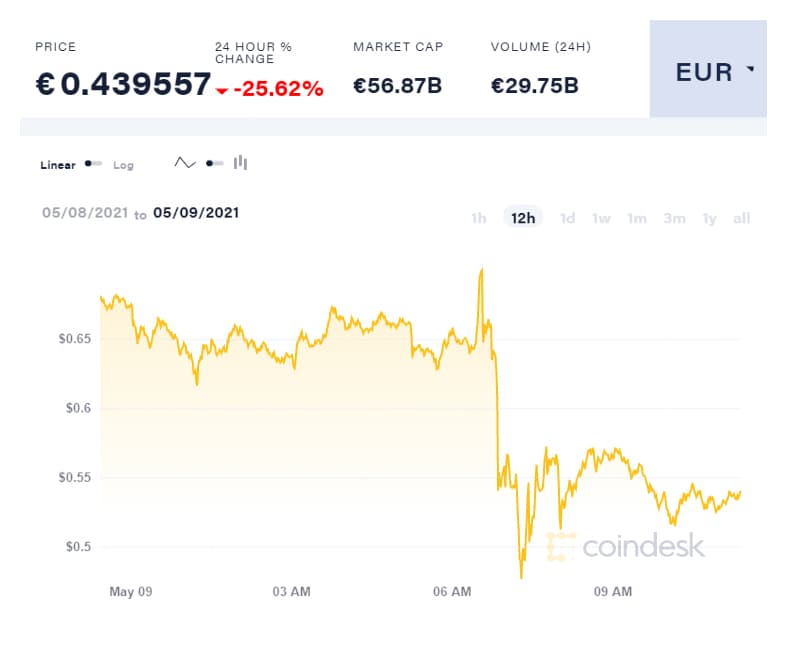787x672 pixels.
Task: Click the Linear scale label
Action: (x=58, y=165)
